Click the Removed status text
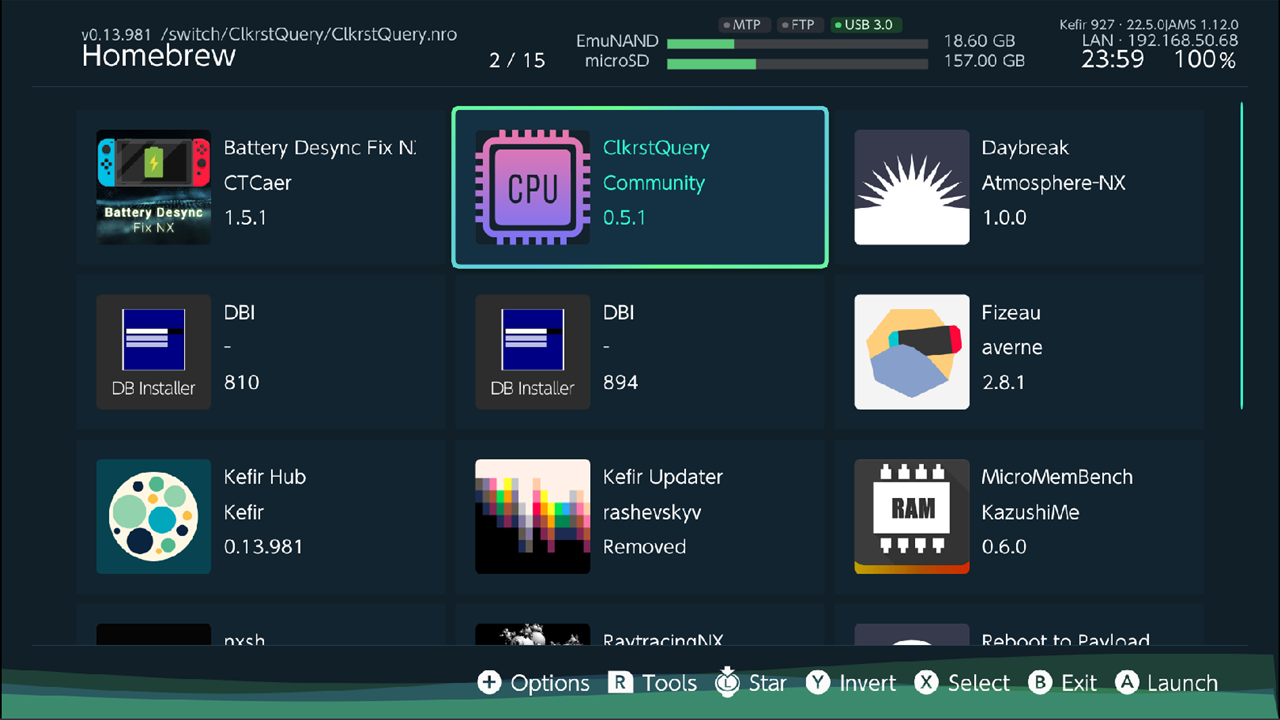 click(x=645, y=547)
